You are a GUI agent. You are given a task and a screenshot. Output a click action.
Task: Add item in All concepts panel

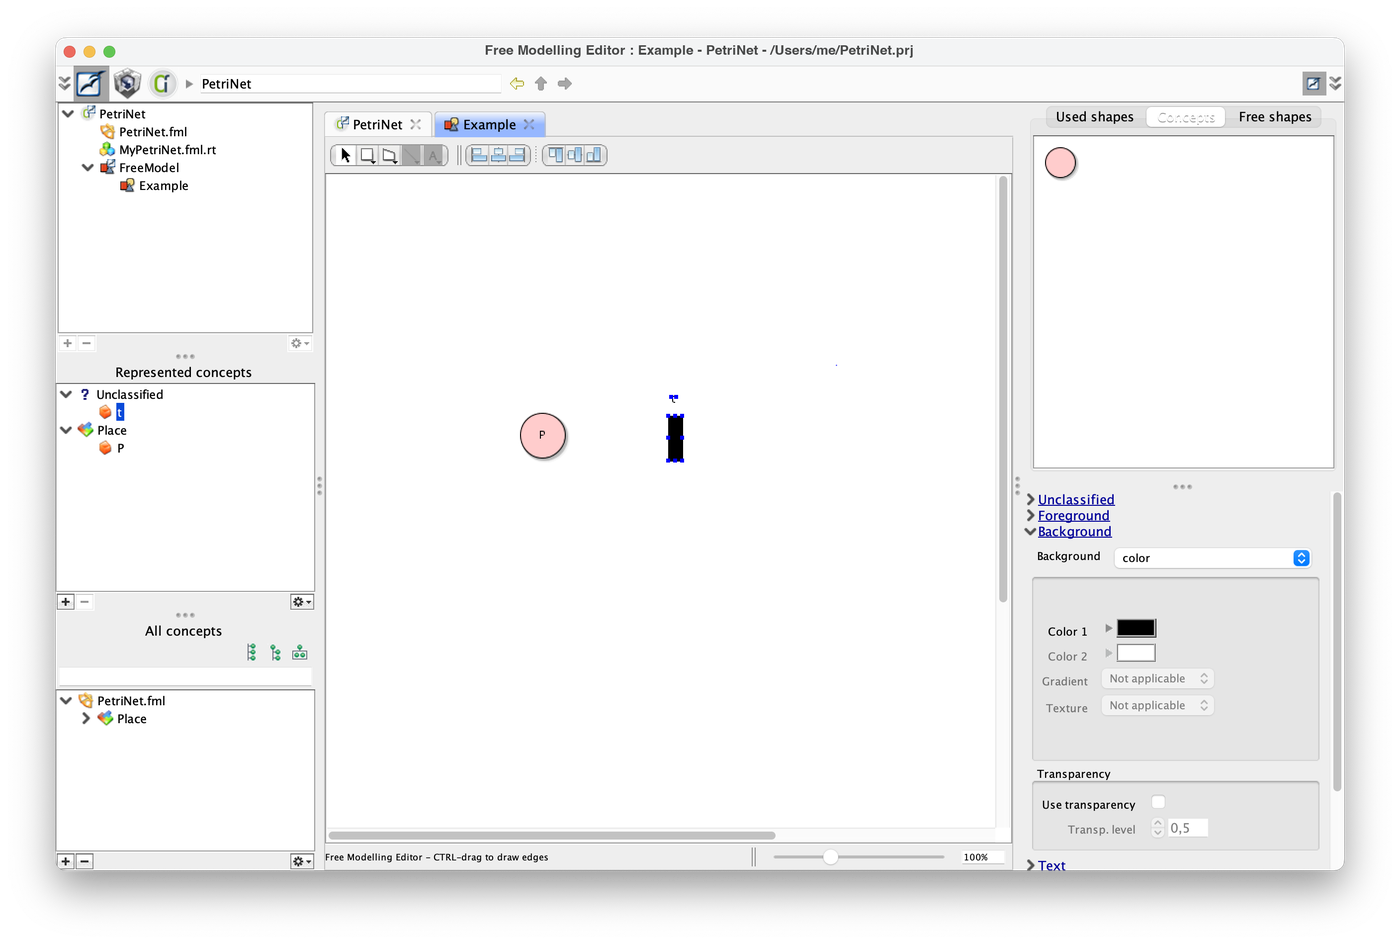click(x=66, y=861)
